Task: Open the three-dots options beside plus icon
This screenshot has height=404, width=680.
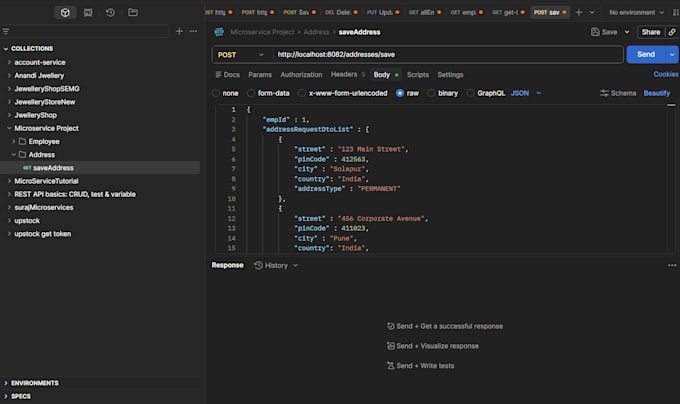Action: point(193,31)
